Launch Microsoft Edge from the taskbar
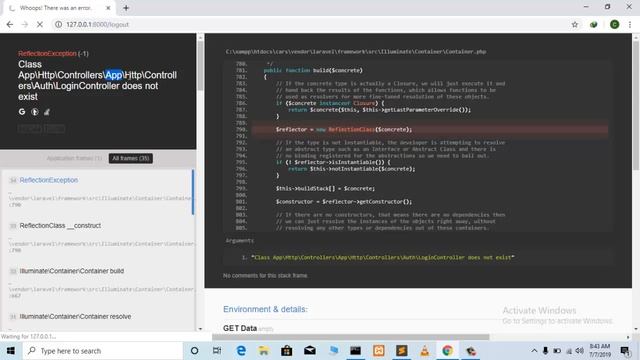Image resolution: width=640 pixels, height=360 pixels. (241, 351)
